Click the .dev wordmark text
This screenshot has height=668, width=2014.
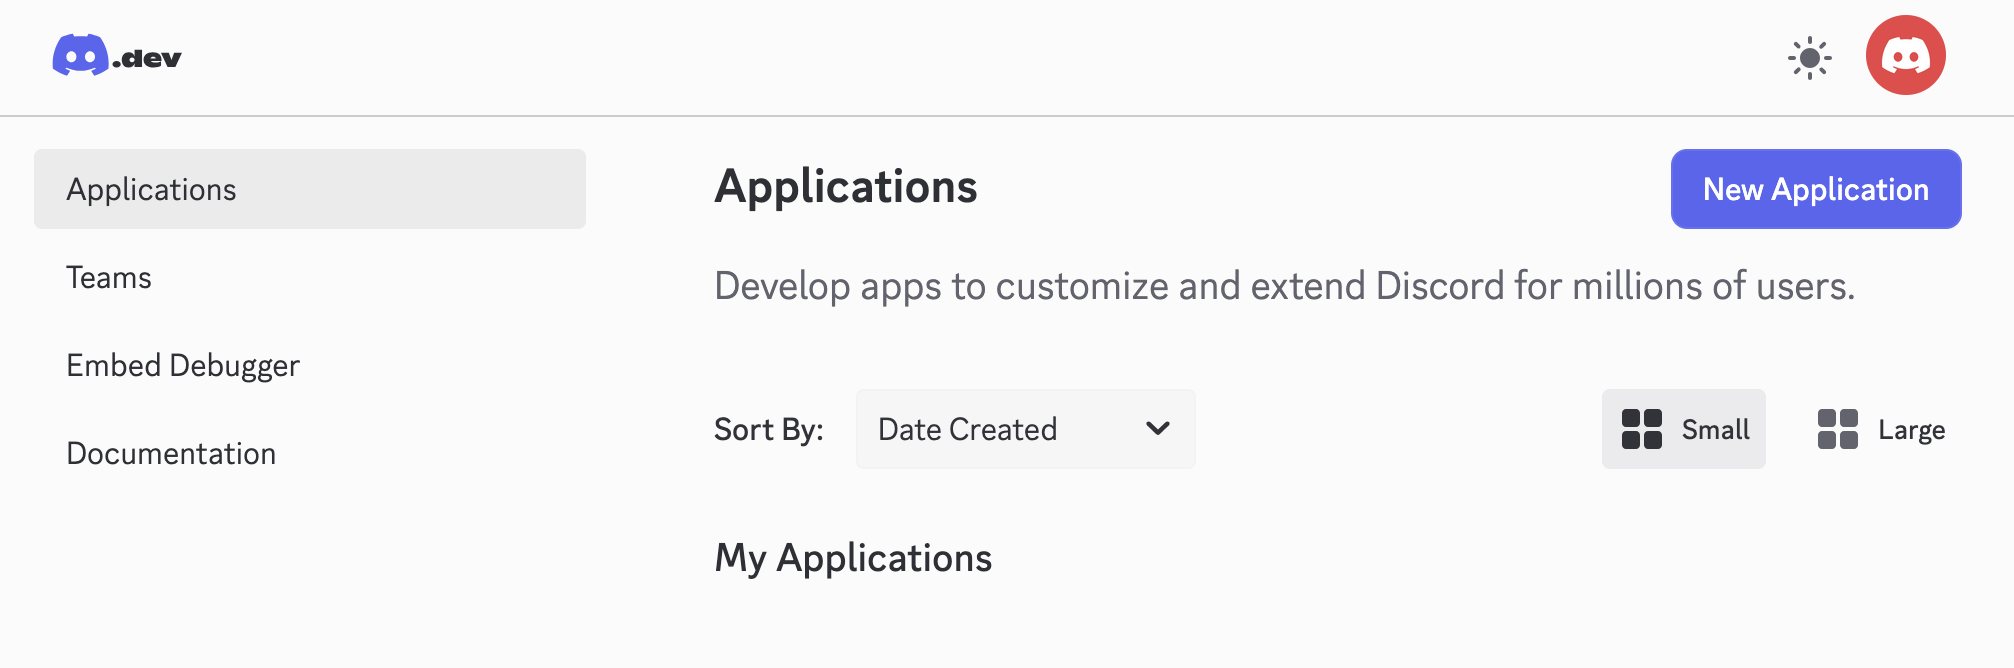click(x=148, y=59)
